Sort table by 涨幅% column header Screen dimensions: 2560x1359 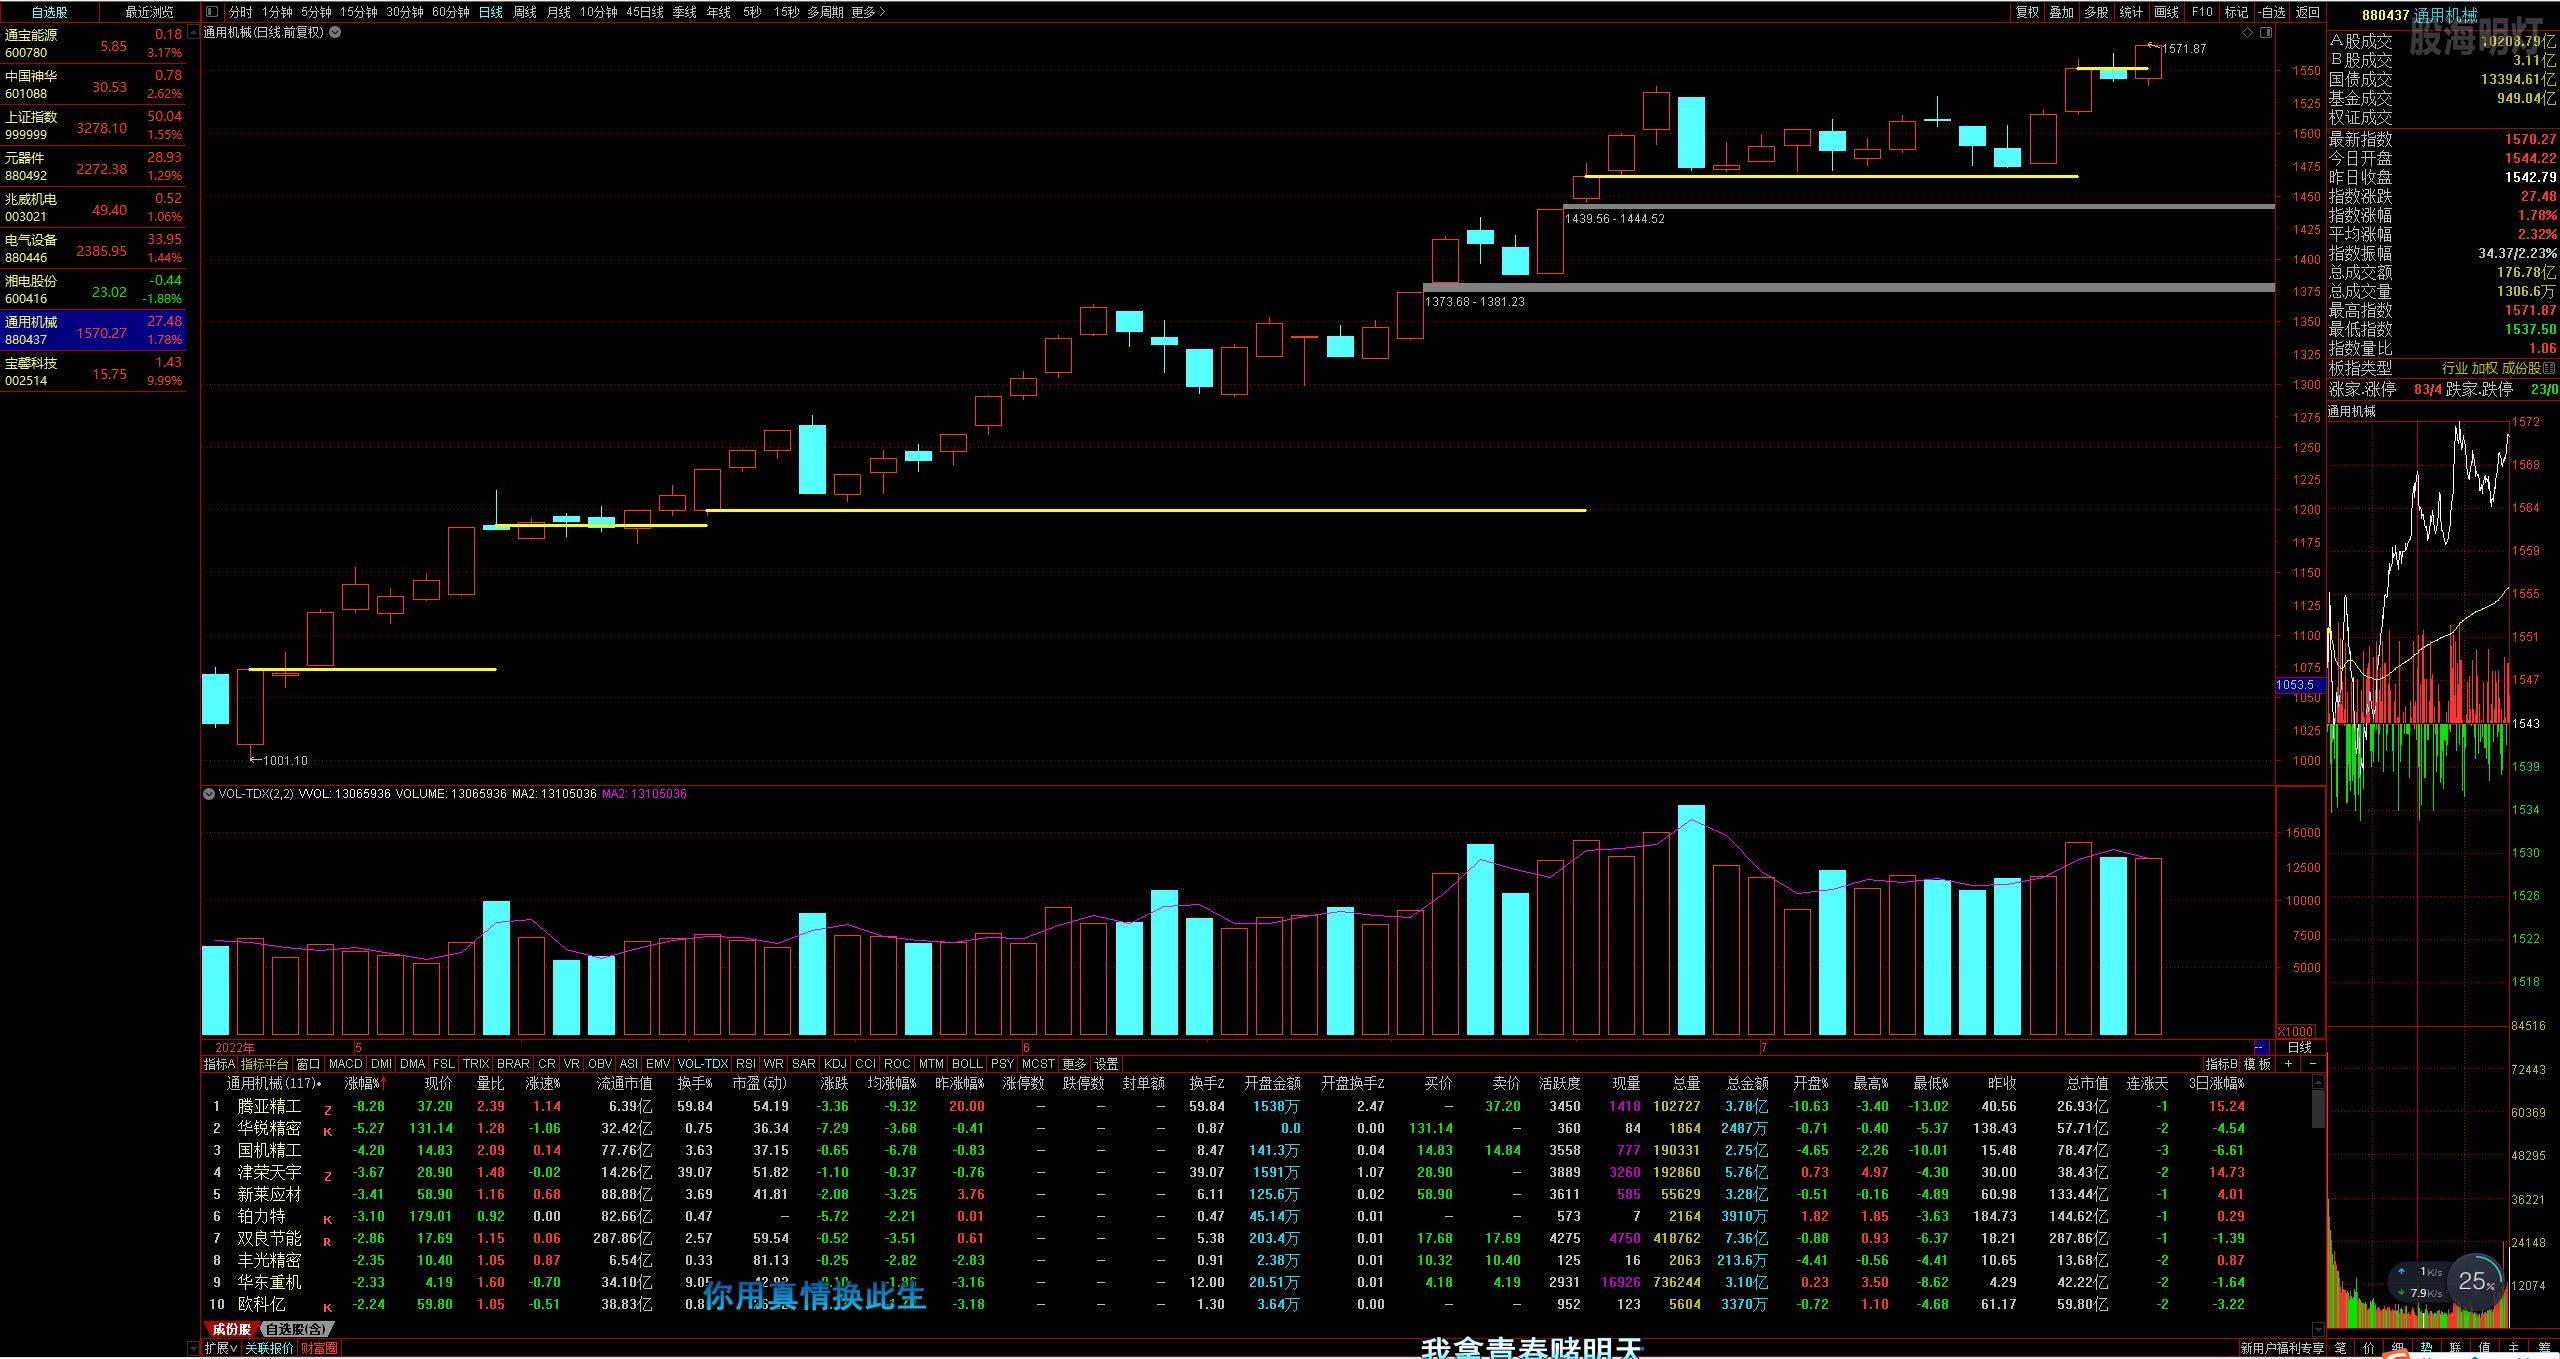(364, 1083)
